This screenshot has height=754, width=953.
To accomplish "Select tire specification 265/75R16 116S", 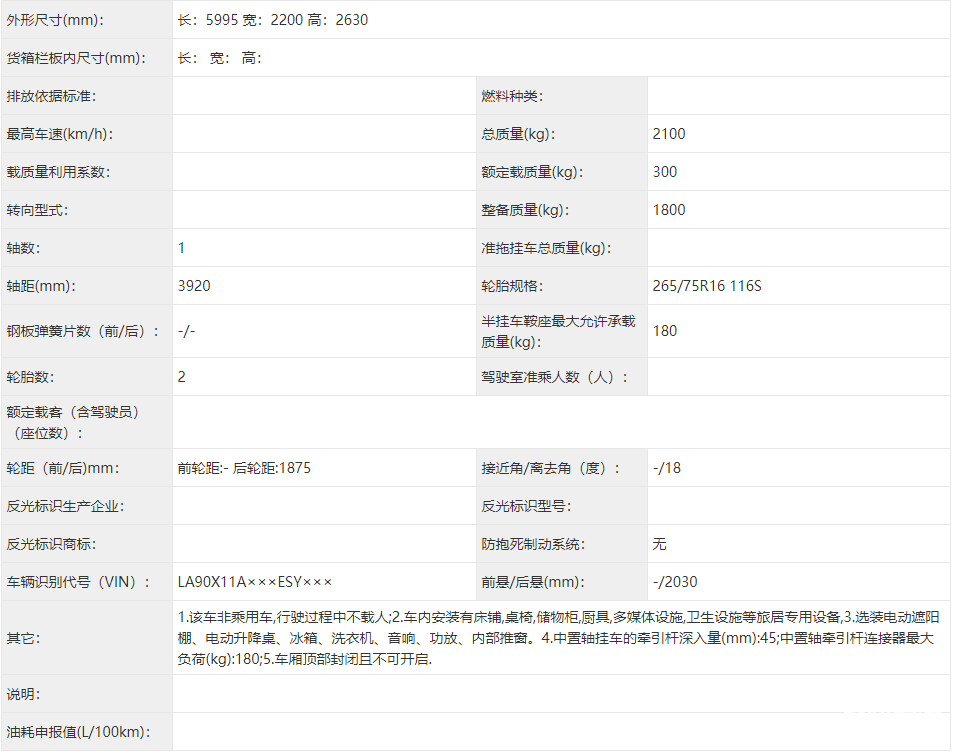I will (707, 286).
